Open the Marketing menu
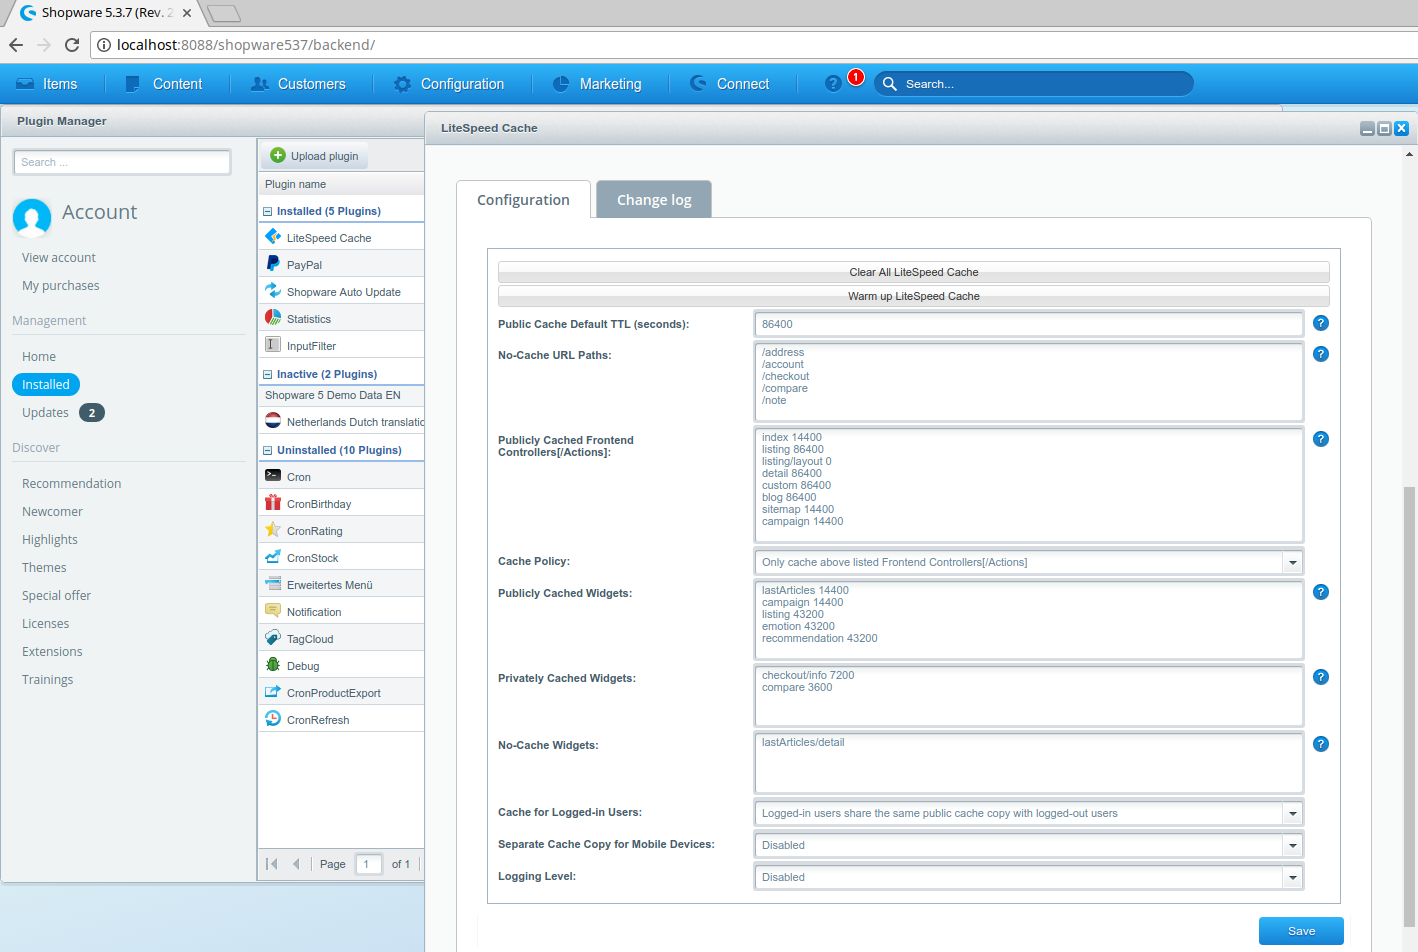This screenshot has width=1418, height=952. coord(597,84)
